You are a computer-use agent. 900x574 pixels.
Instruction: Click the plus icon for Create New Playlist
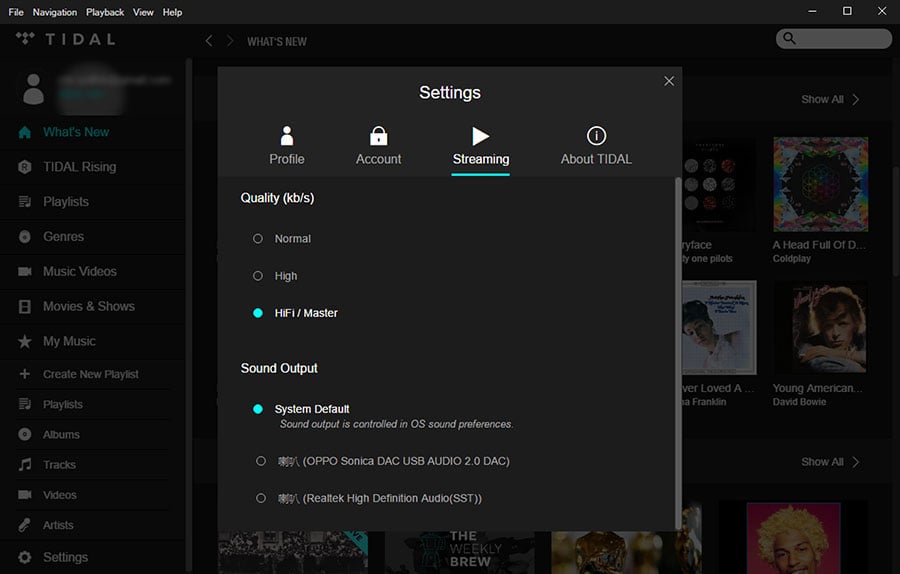25,374
